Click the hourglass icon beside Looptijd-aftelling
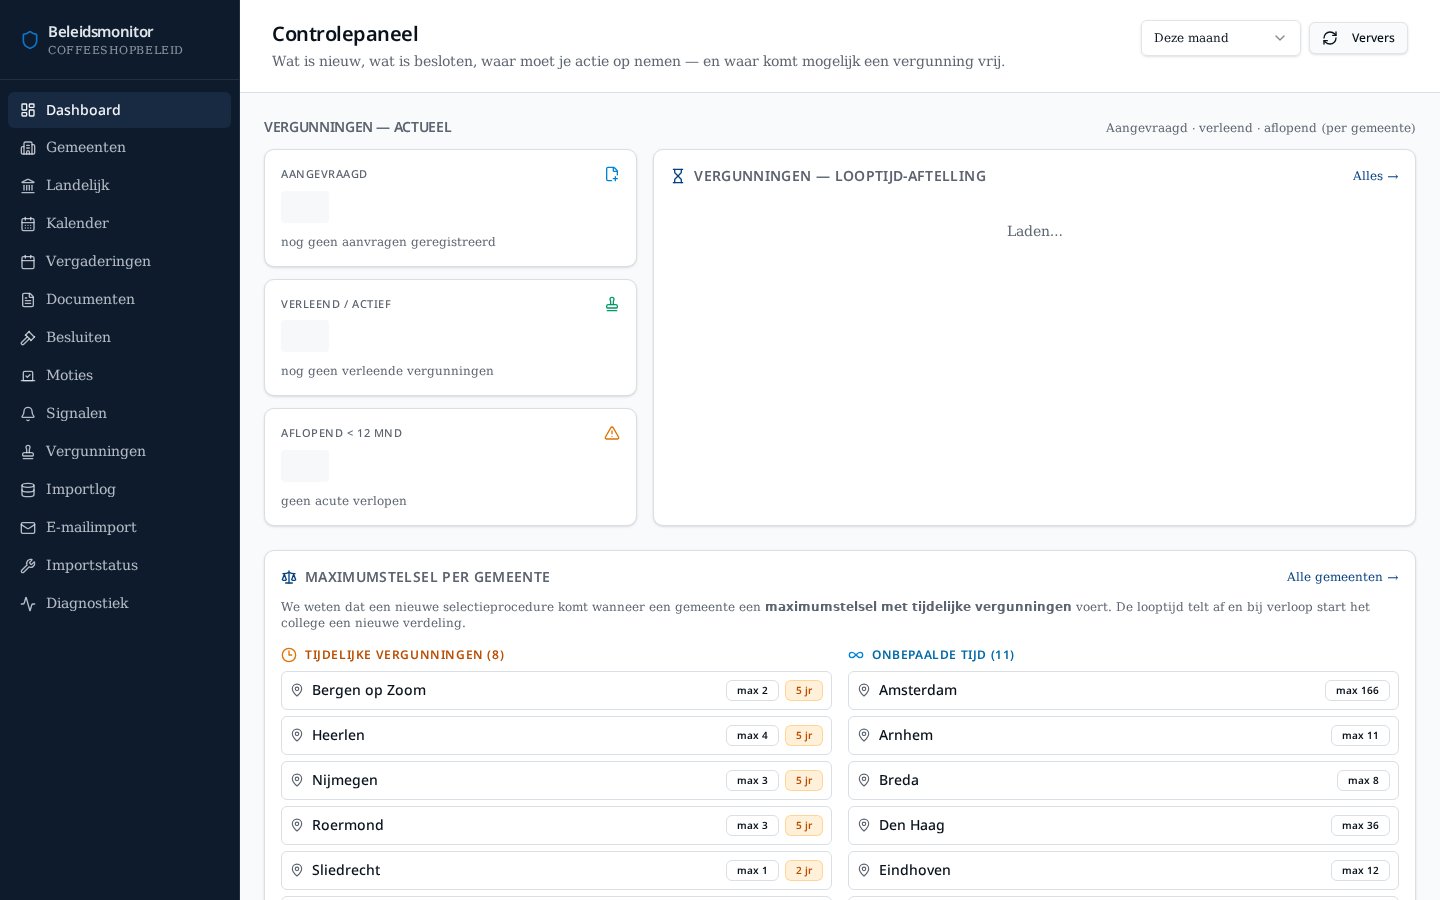 (678, 176)
